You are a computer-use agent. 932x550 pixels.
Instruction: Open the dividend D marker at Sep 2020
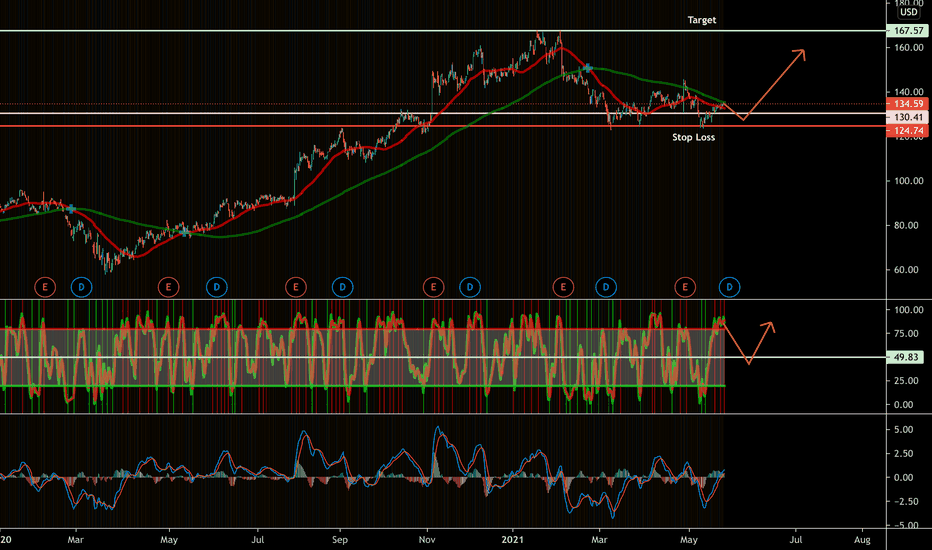[x=342, y=288]
